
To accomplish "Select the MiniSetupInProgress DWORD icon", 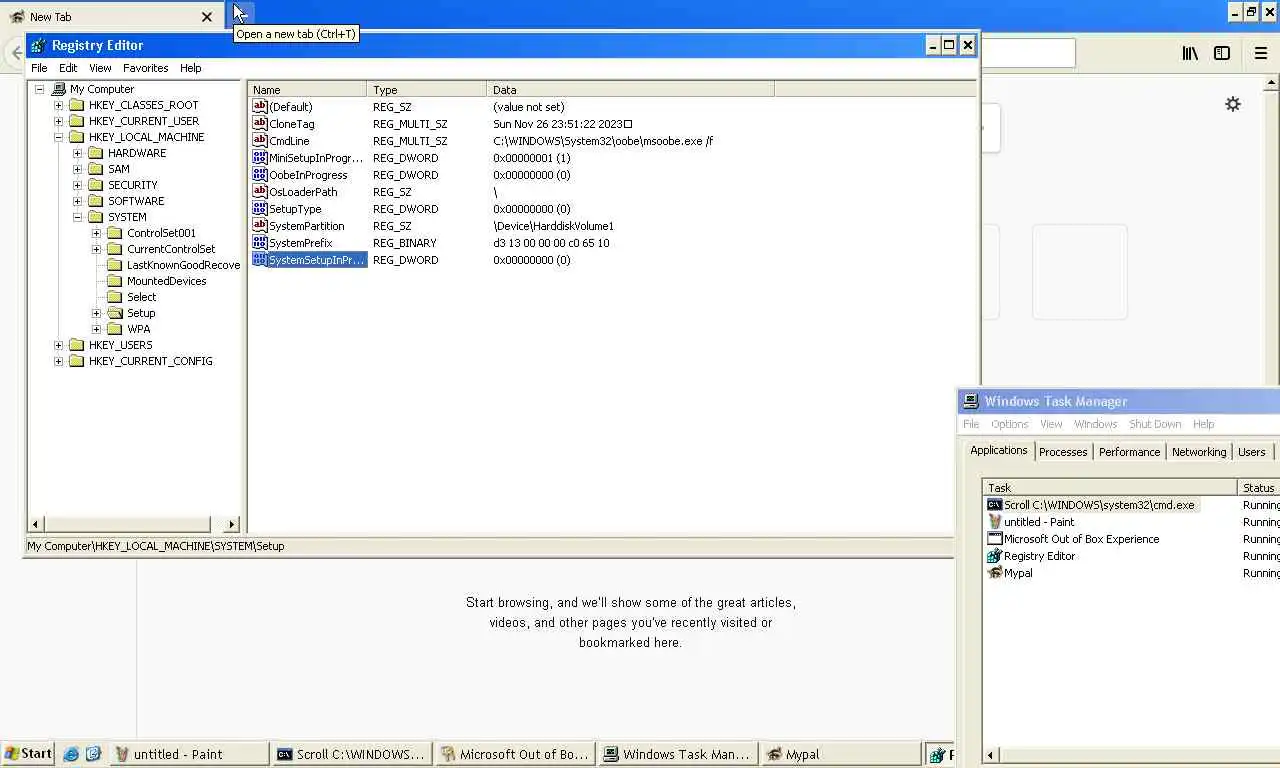I will point(260,158).
